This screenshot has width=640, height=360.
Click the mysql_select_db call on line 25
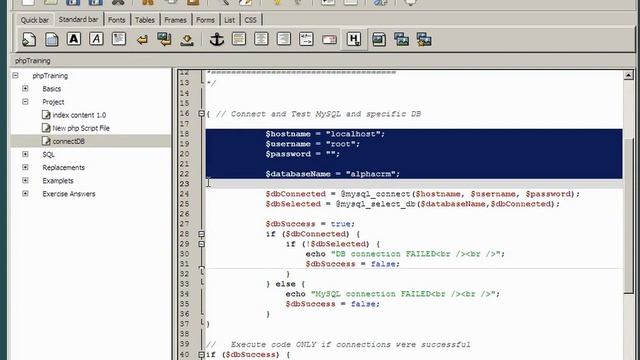point(447,204)
